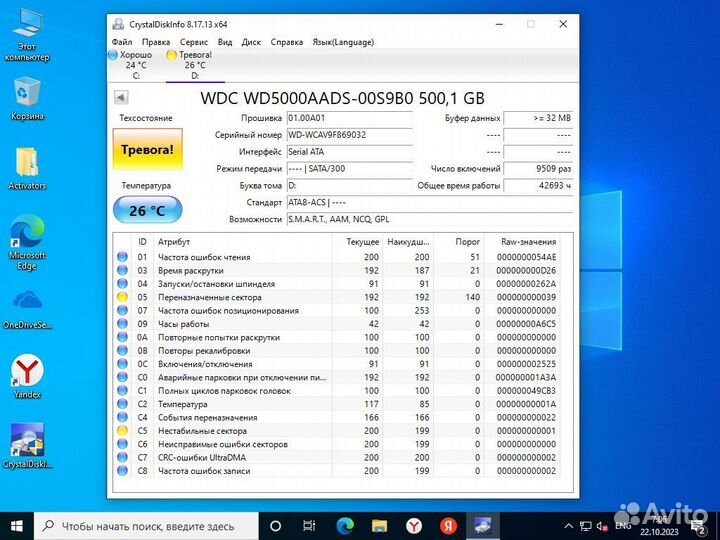This screenshot has width=720, height=540.
Task: Click status dot for Время раскрутки
Action: (122, 270)
